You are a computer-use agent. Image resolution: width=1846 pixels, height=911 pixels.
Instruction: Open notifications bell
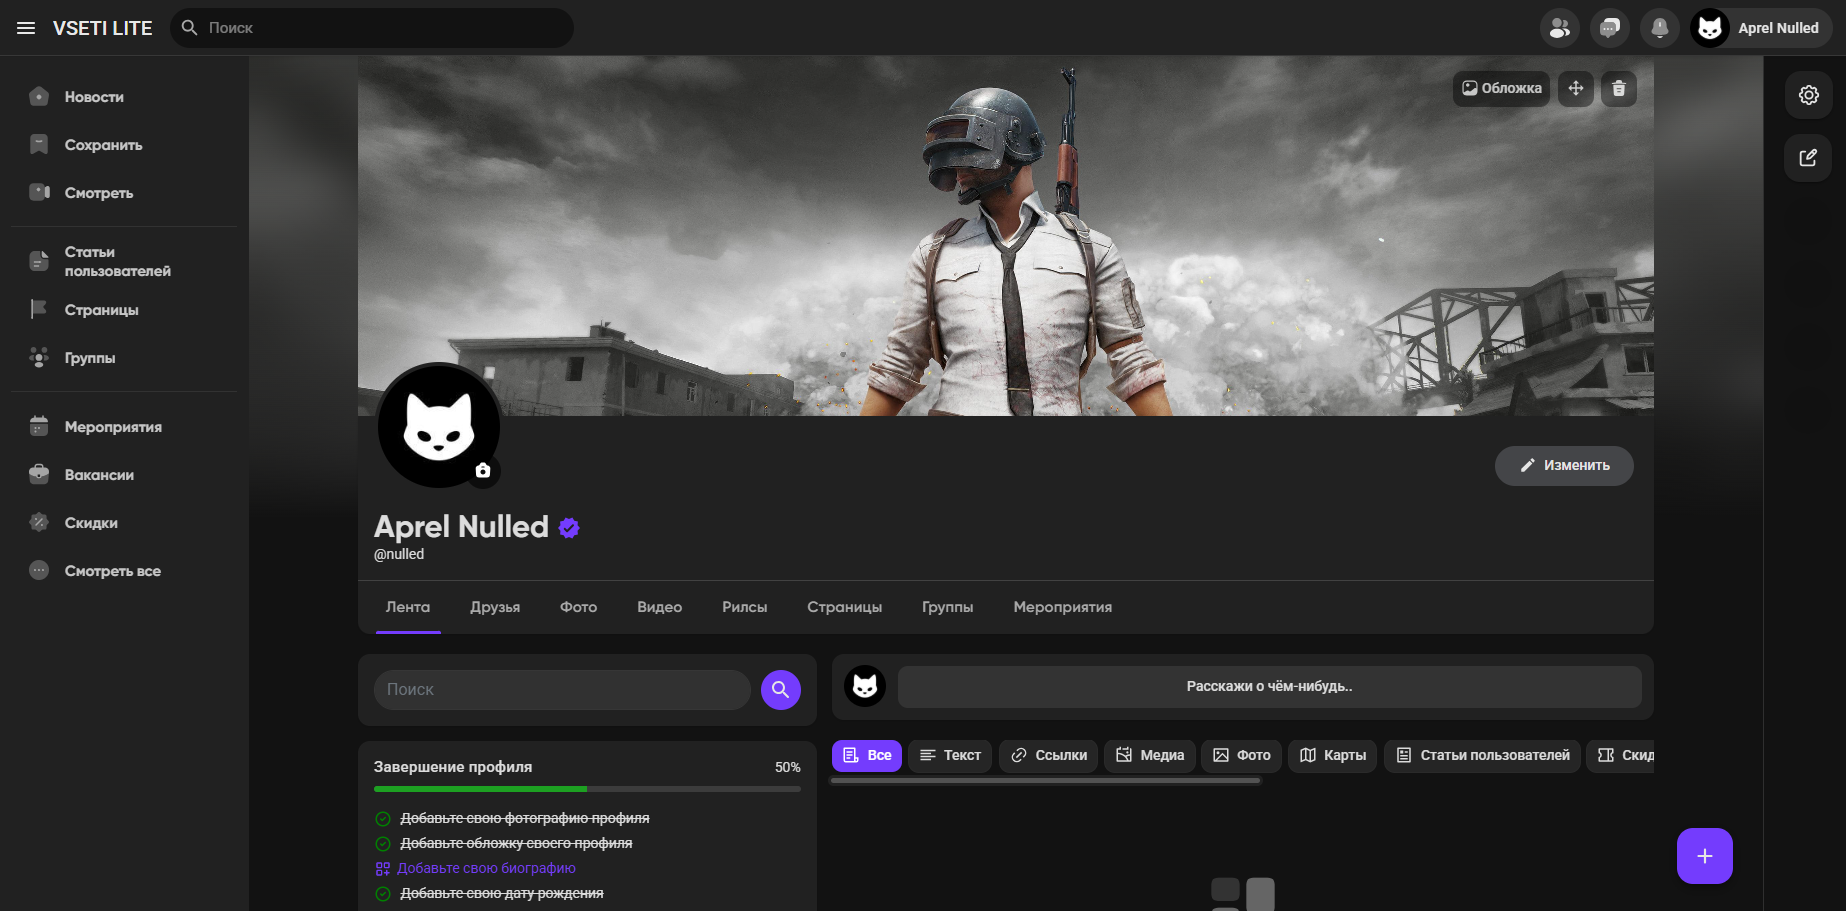tap(1659, 28)
